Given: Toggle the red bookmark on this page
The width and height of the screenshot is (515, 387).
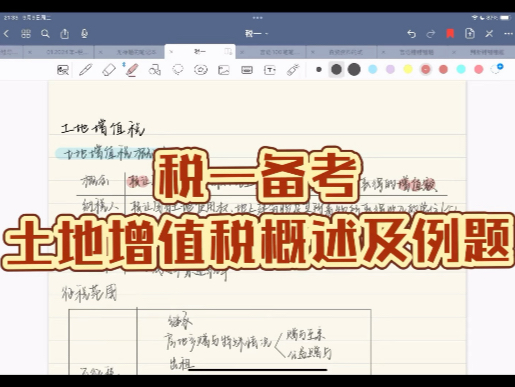Looking at the screenshot, I should 450,33.
